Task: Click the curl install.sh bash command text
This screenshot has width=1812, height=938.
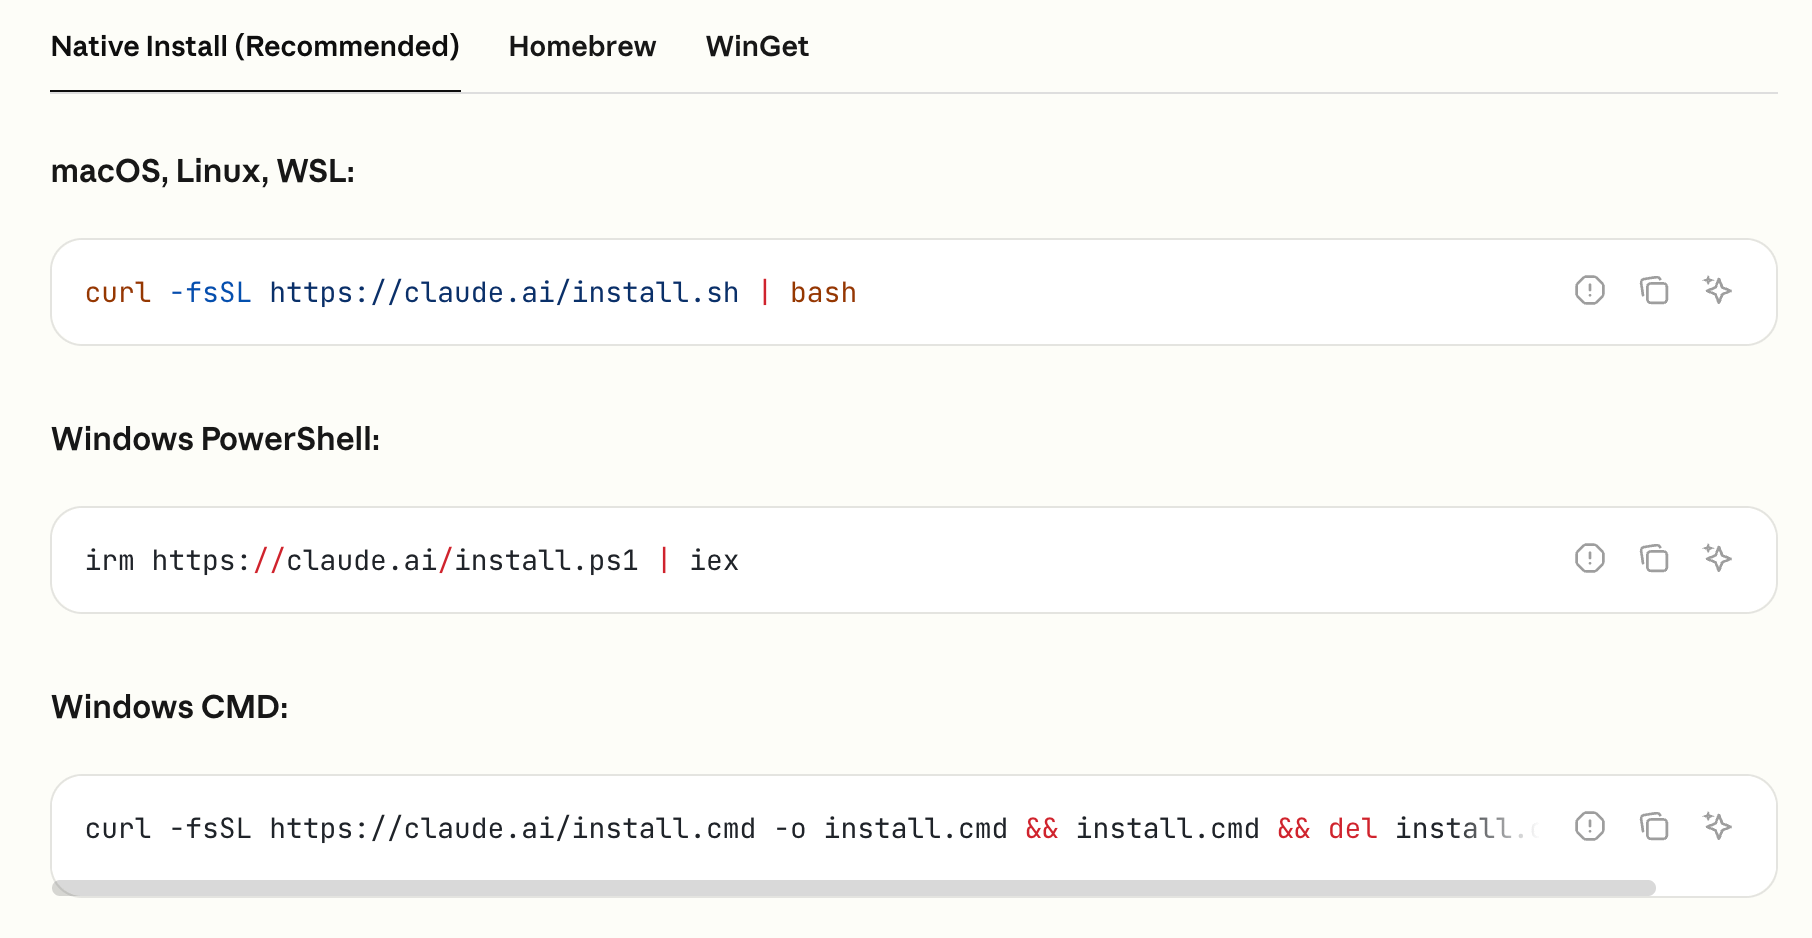Action: pyautogui.click(x=471, y=292)
